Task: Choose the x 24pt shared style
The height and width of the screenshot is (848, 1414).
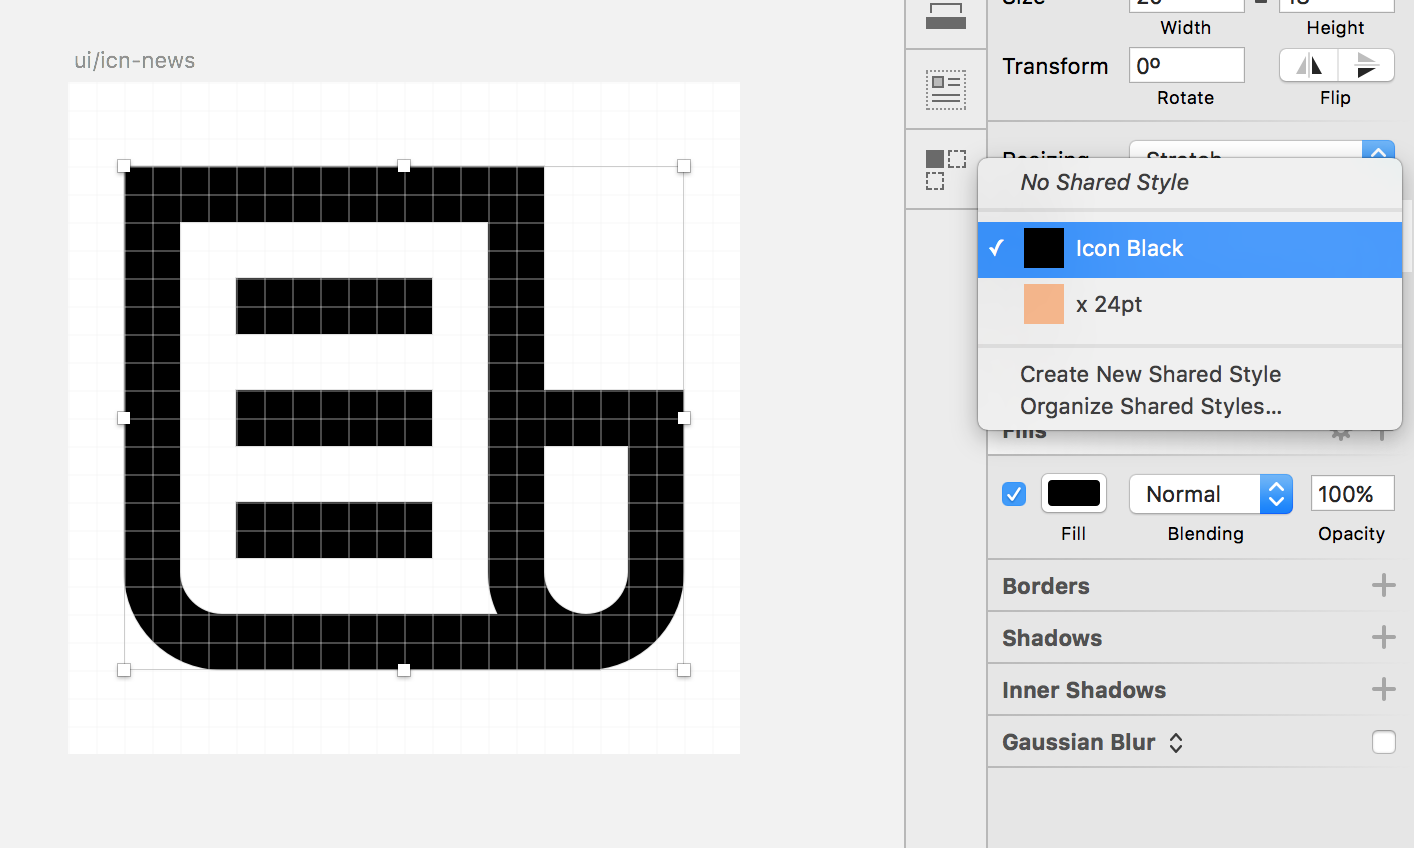Action: [x=1108, y=304]
